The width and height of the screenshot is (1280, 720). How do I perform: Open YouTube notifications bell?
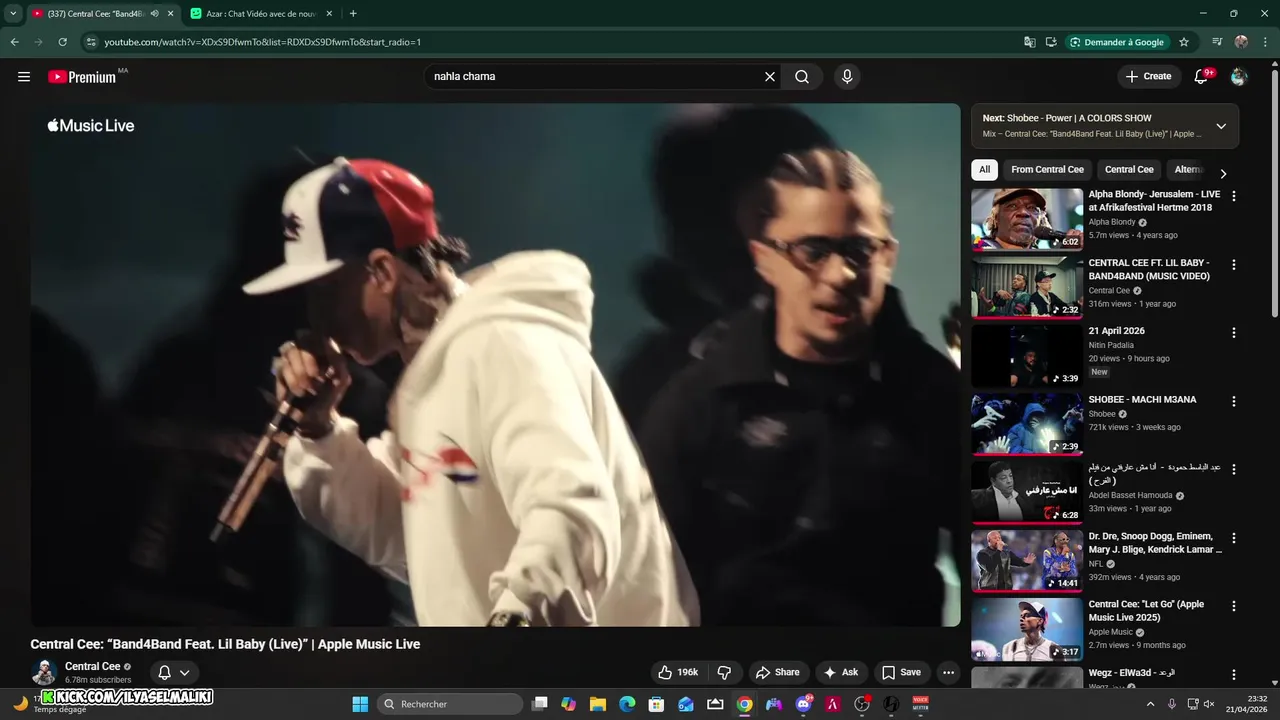(x=1202, y=77)
